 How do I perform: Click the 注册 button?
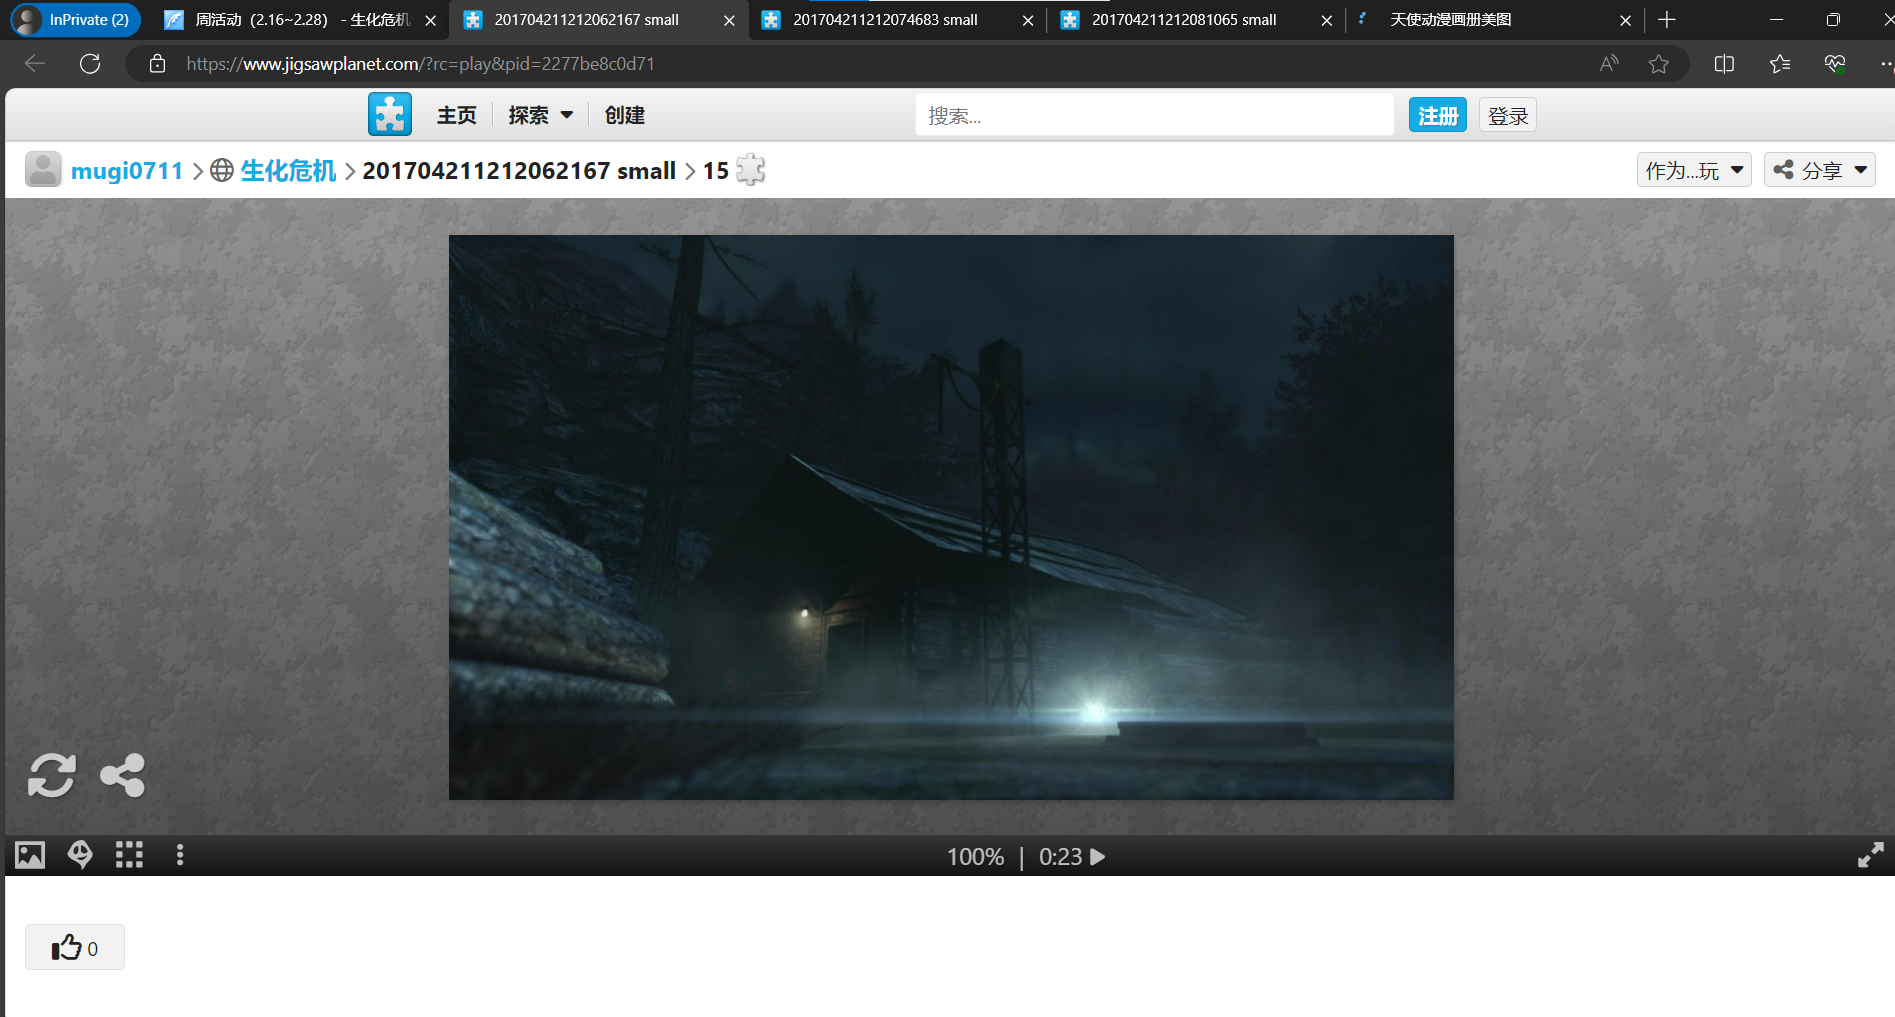(1437, 115)
